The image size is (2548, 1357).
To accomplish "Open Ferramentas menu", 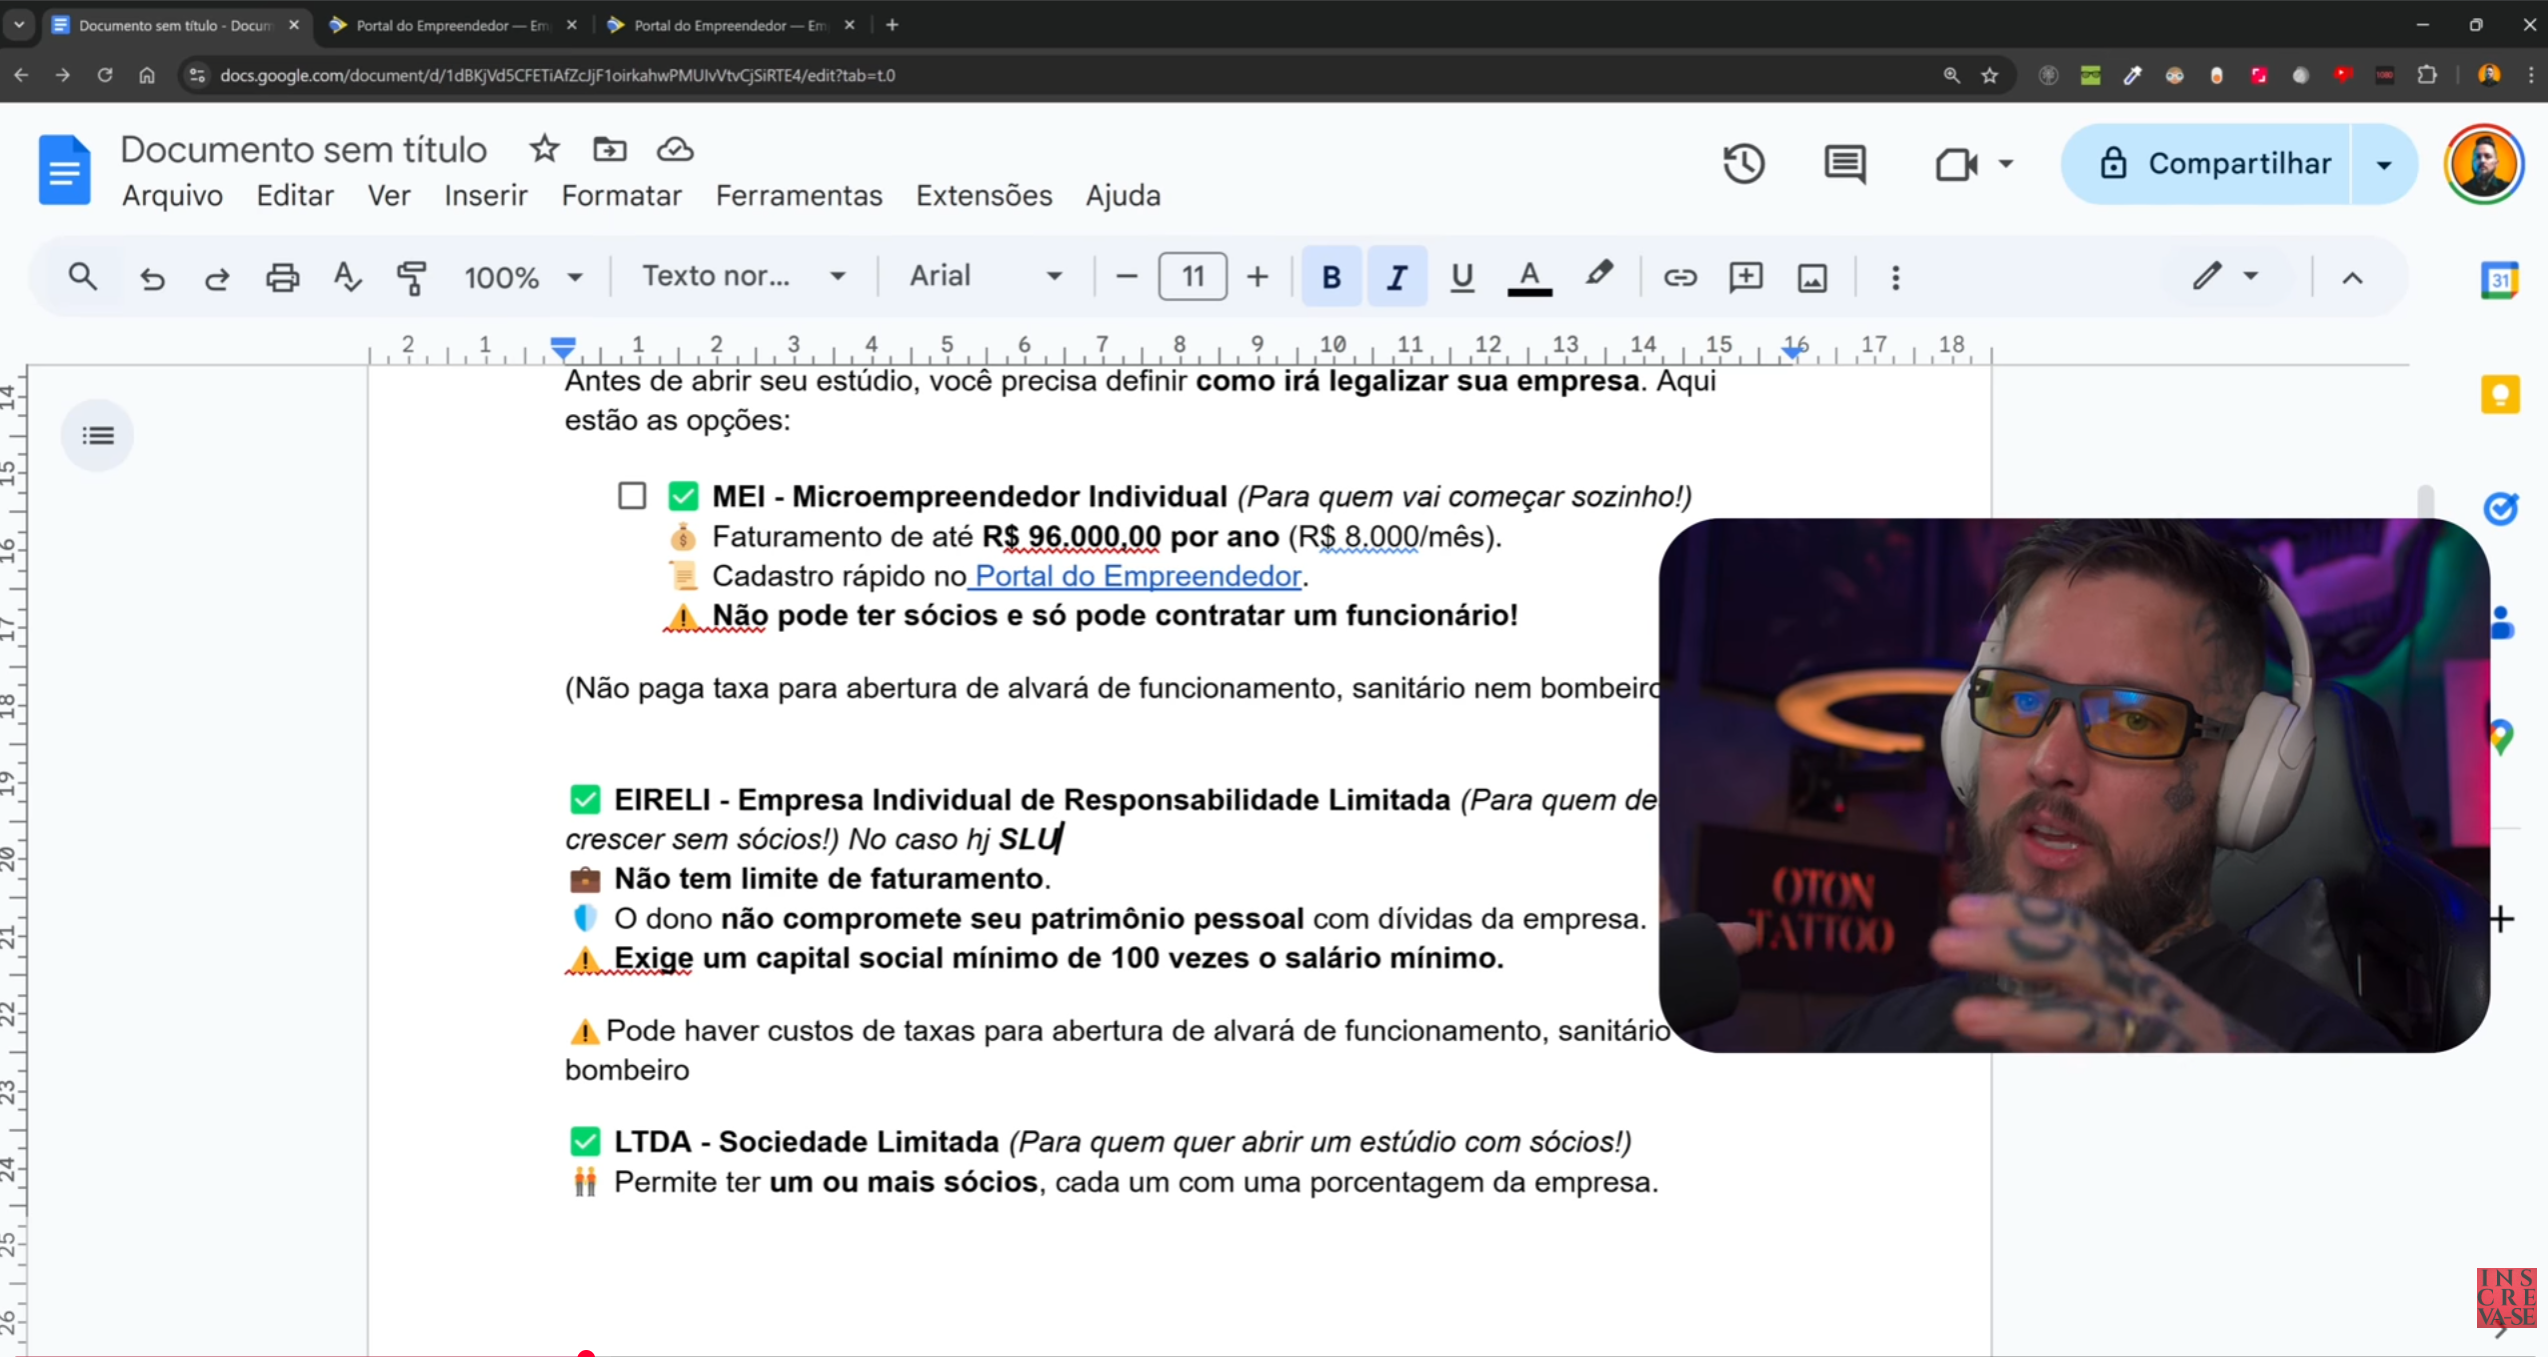I will (x=799, y=196).
